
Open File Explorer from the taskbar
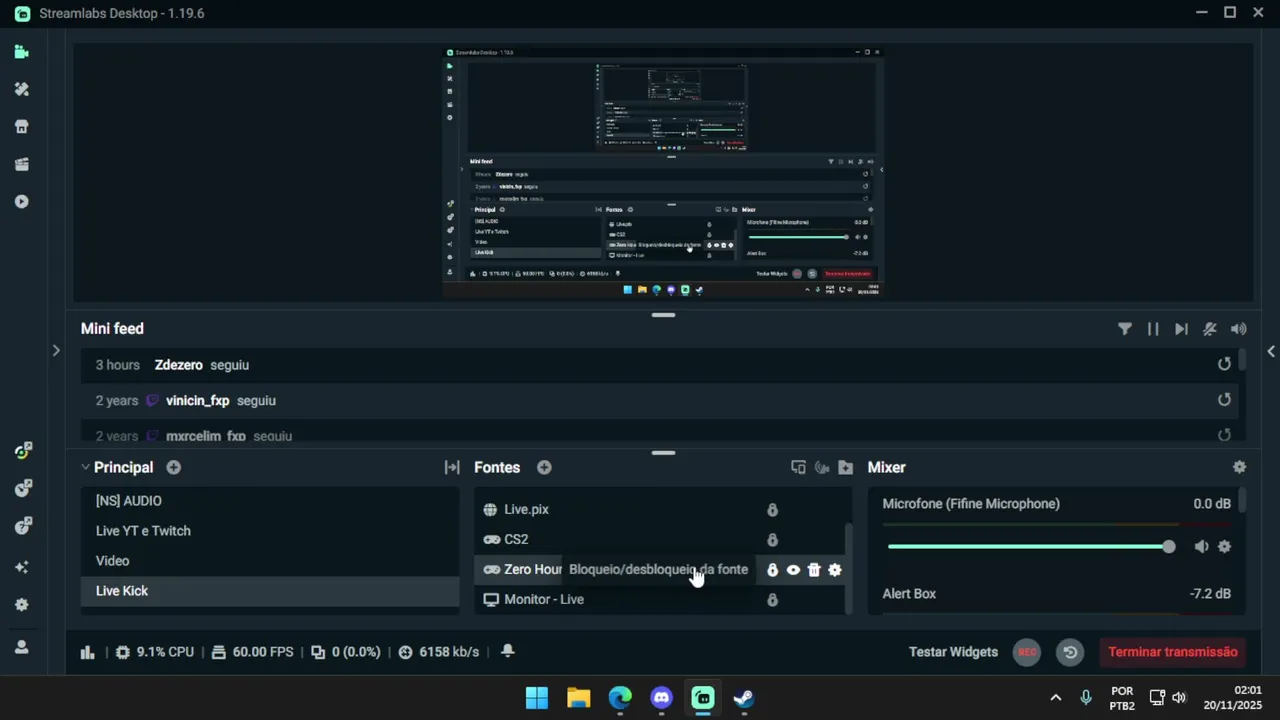coord(579,698)
